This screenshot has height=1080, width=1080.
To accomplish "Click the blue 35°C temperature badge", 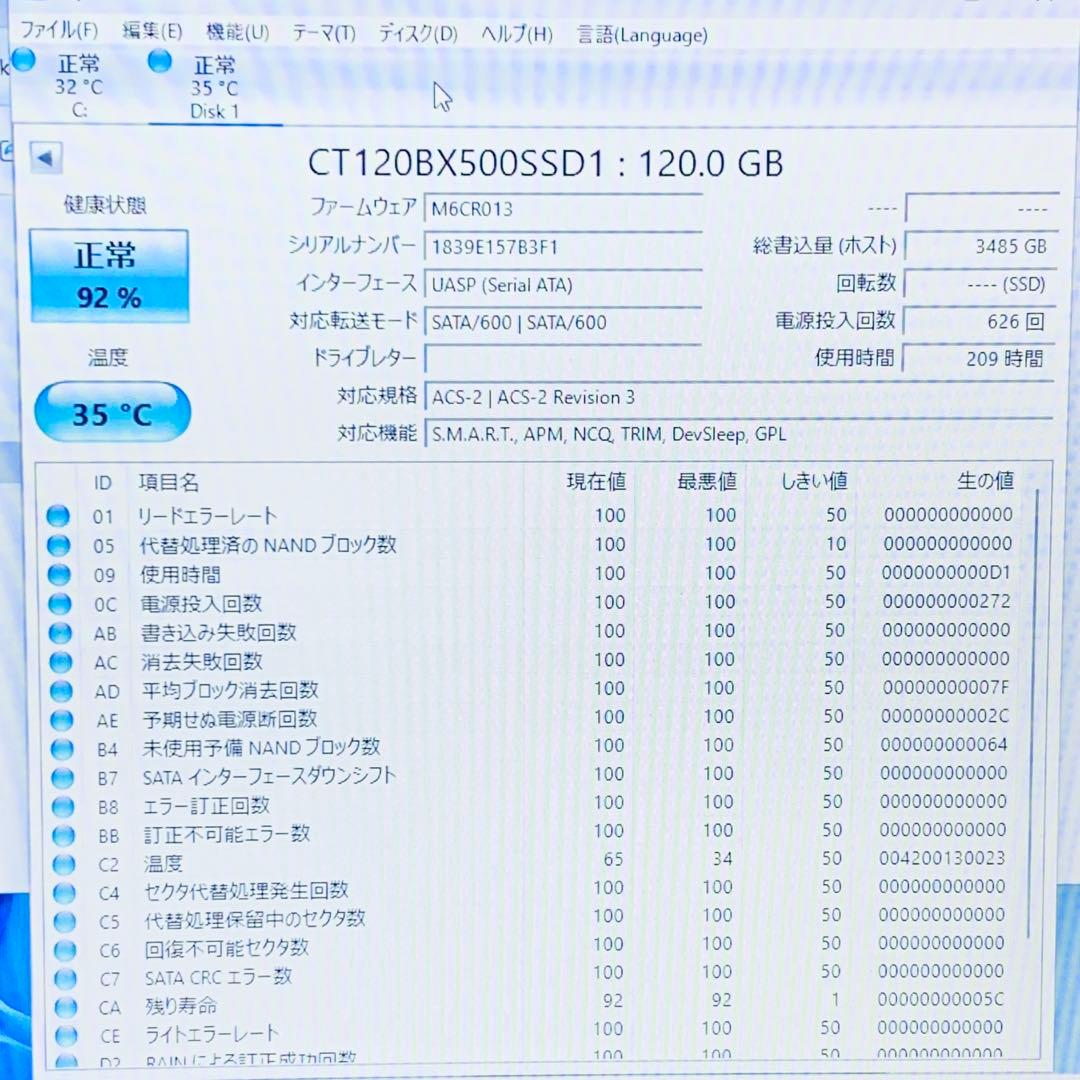I will pyautogui.click(x=111, y=411).
